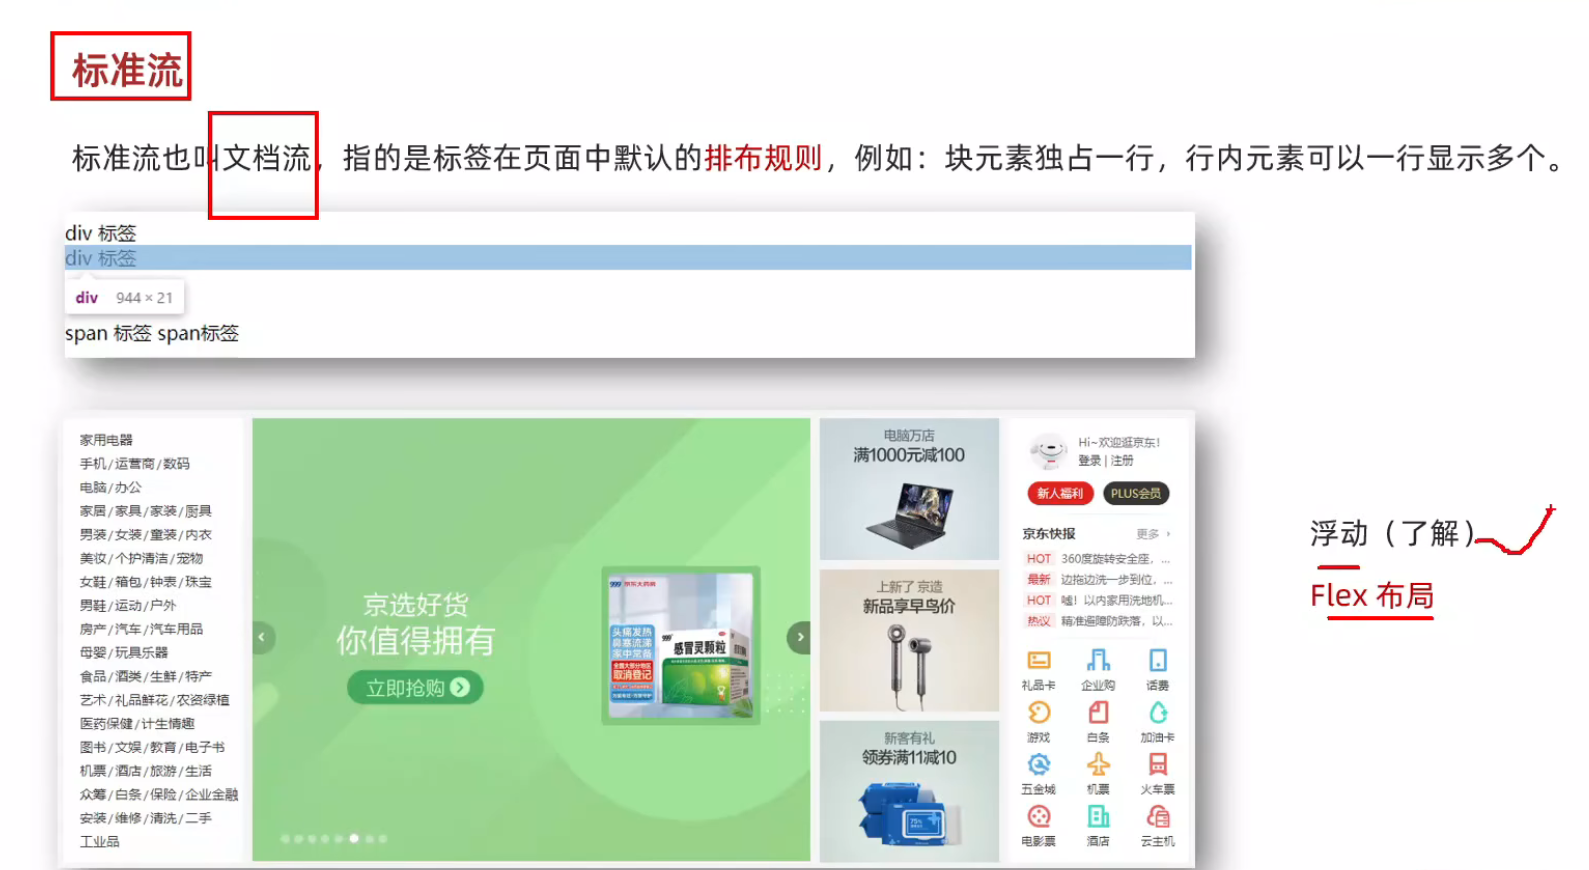Screen dimensions: 1589x870
Task: Select 家用电器 category
Action: (106, 440)
